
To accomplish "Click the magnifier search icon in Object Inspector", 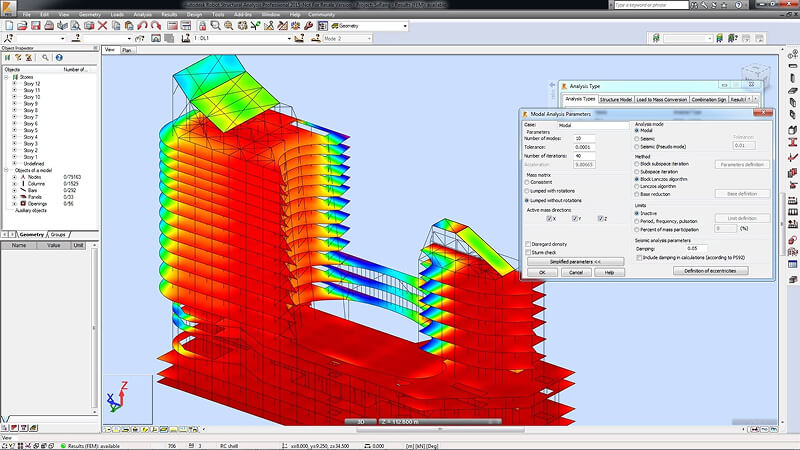I will coord(45,58).
